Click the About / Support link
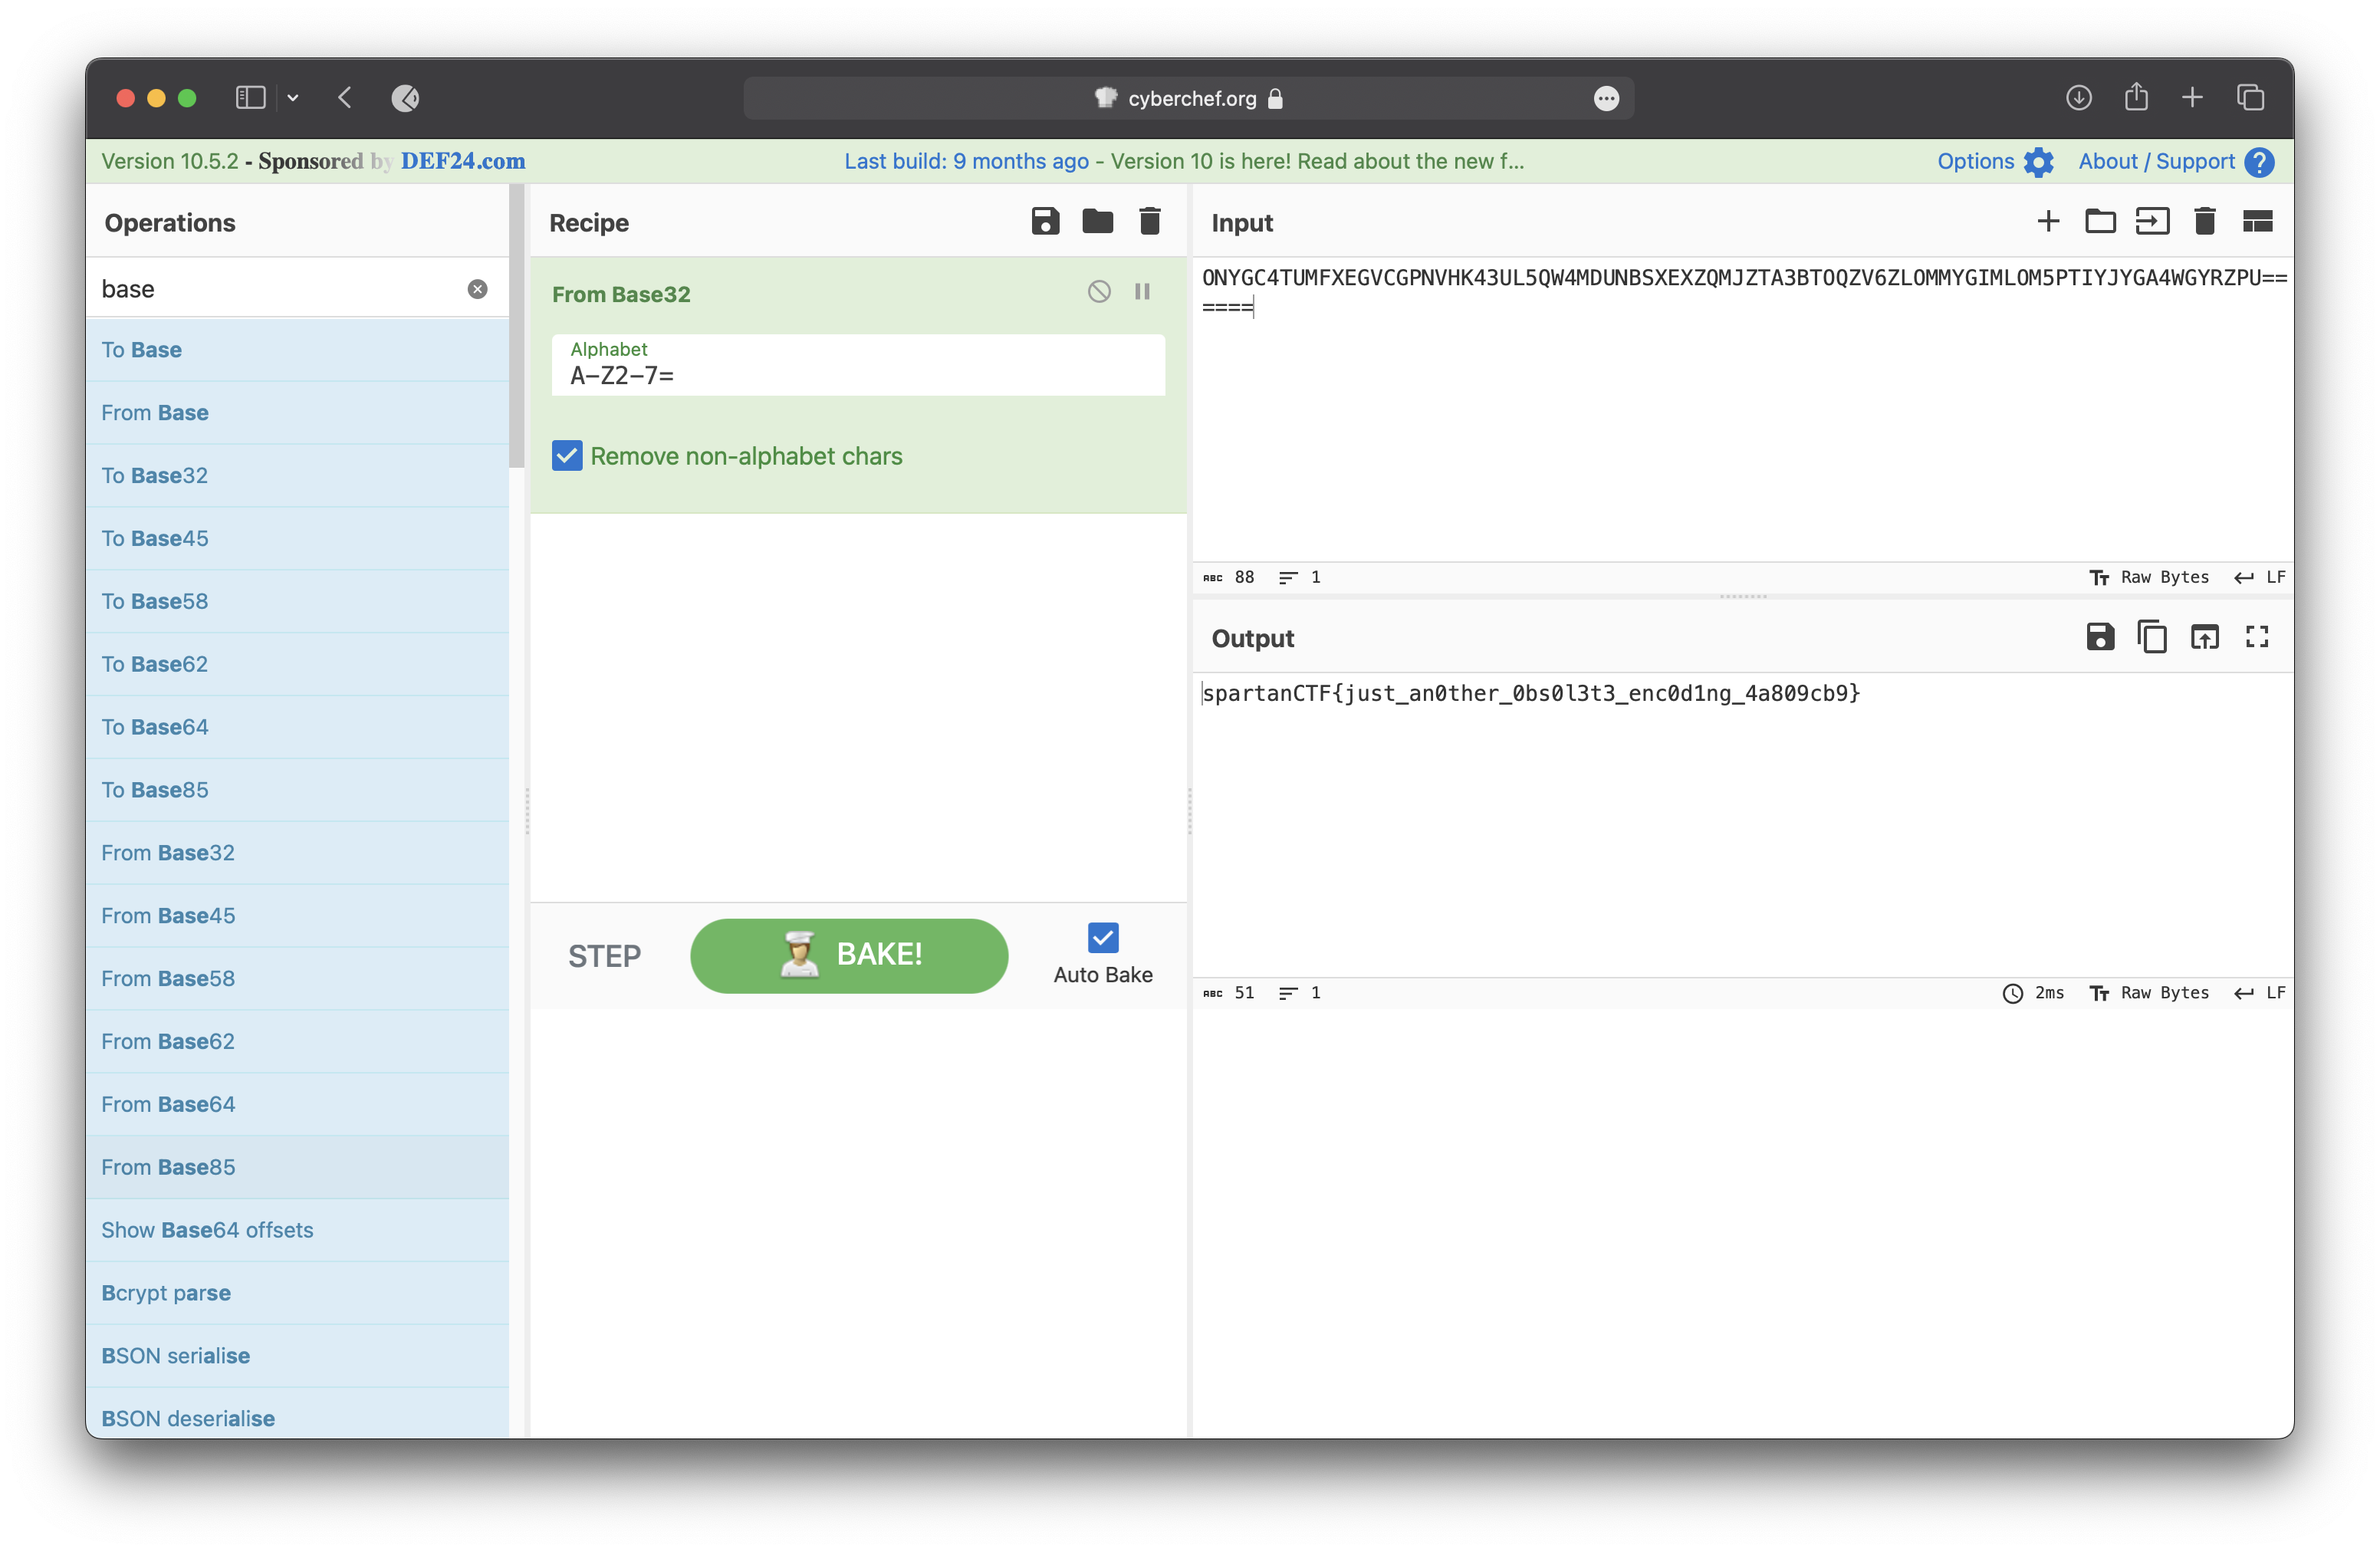Image resolution: width=2380 pixels, height=1552 pixels. tap(2156, 161)
